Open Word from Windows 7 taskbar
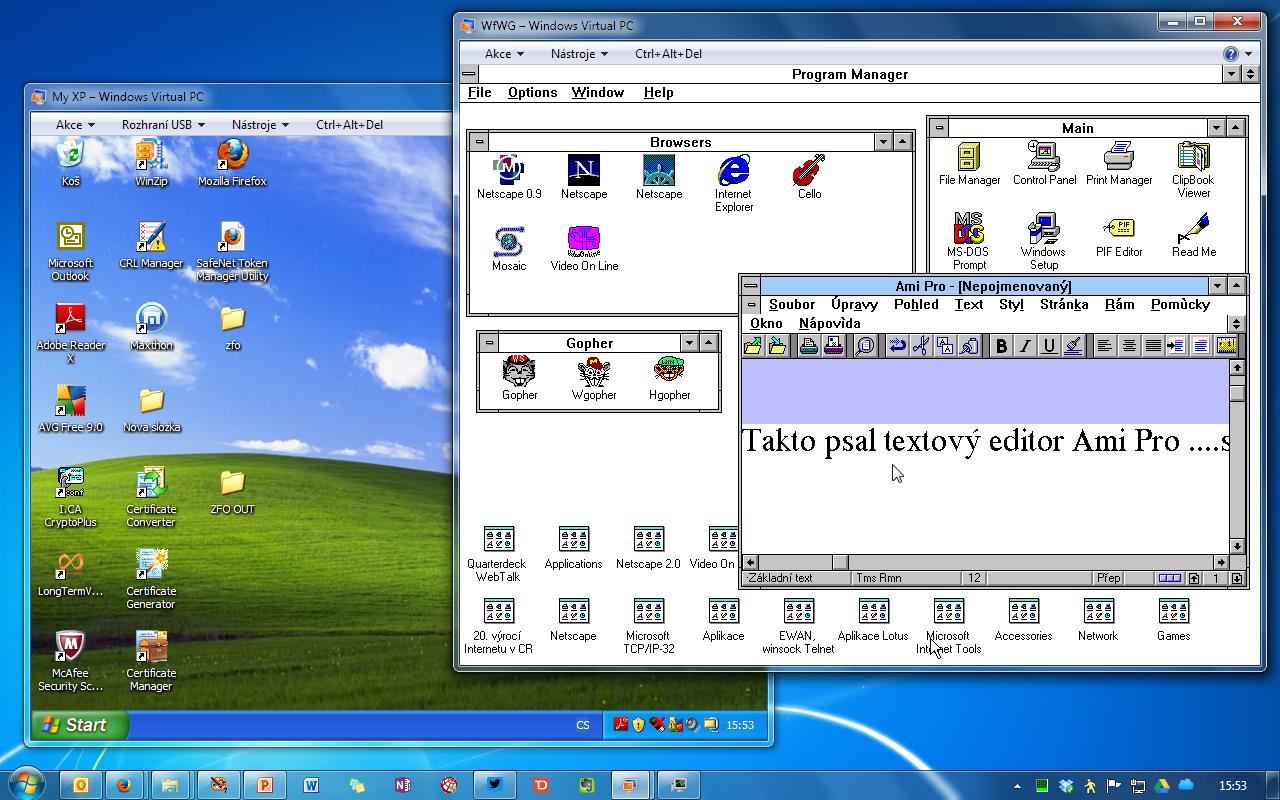 pyautogui.click(x=310, y=785)
